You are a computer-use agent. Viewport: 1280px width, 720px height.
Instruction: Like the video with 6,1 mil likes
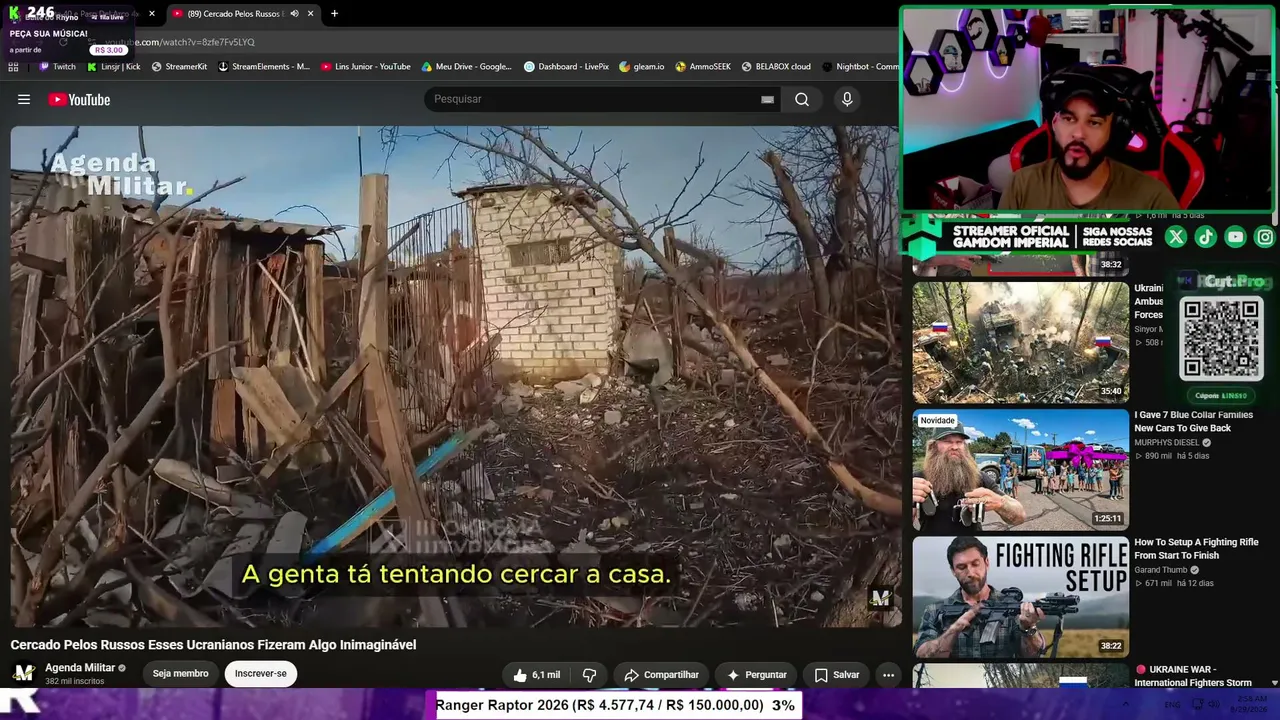click(x=536, y=675)
